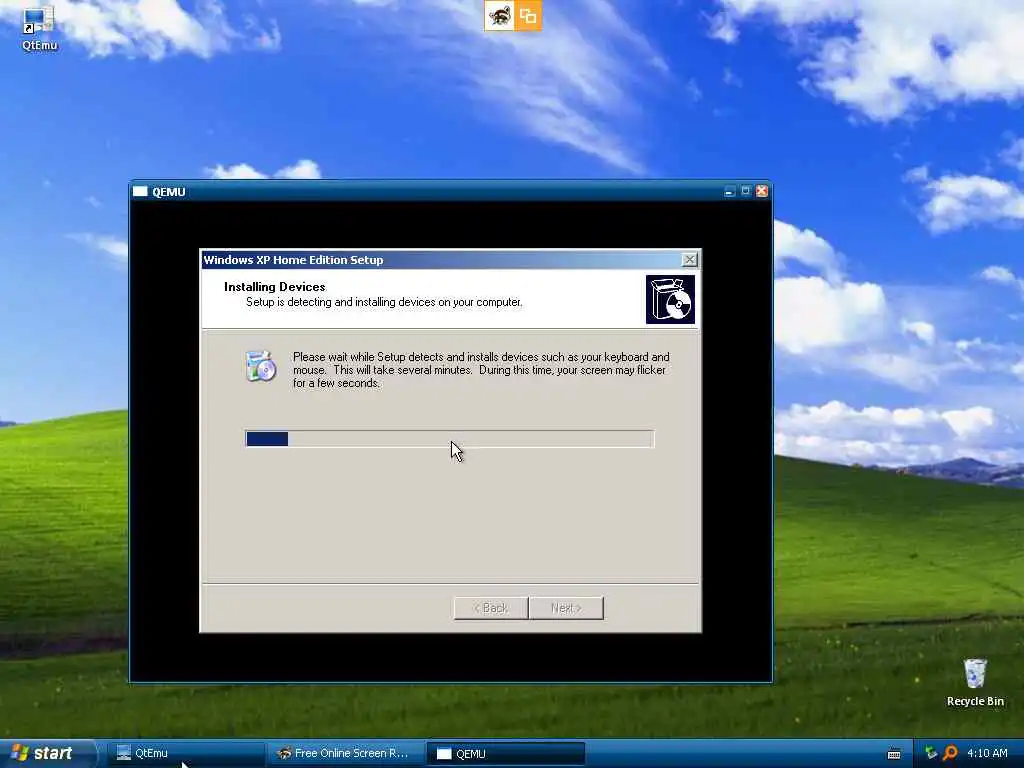
Task: Click the keyboard icon in the taskbar
Action: tap(894, 754)
